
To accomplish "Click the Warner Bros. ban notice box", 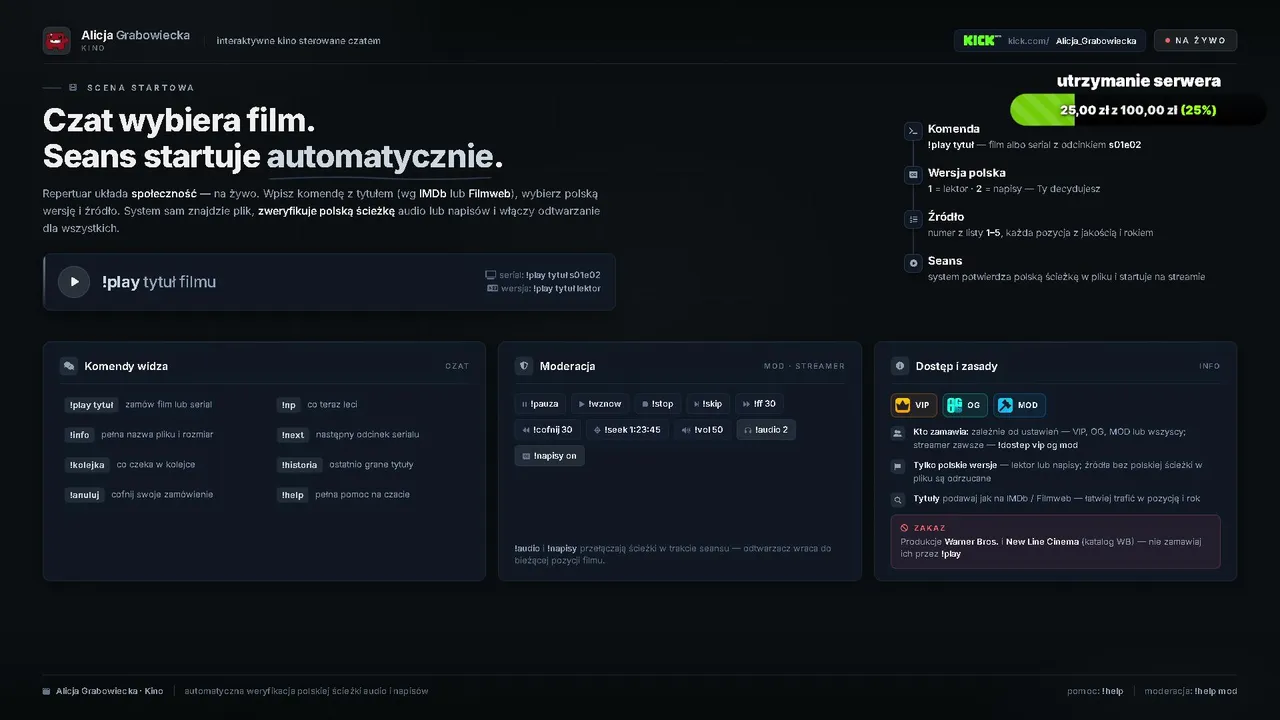I will point(1055,542).
